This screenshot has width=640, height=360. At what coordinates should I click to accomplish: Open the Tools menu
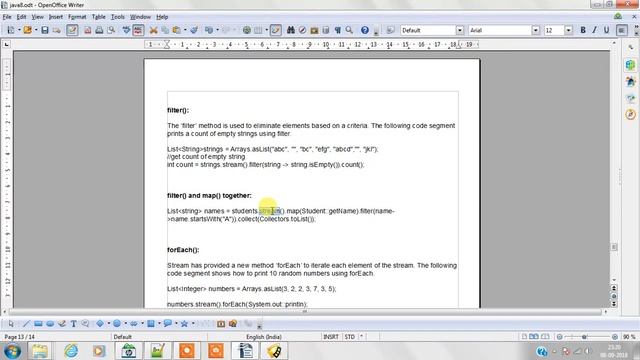click(x=118, y=17)
